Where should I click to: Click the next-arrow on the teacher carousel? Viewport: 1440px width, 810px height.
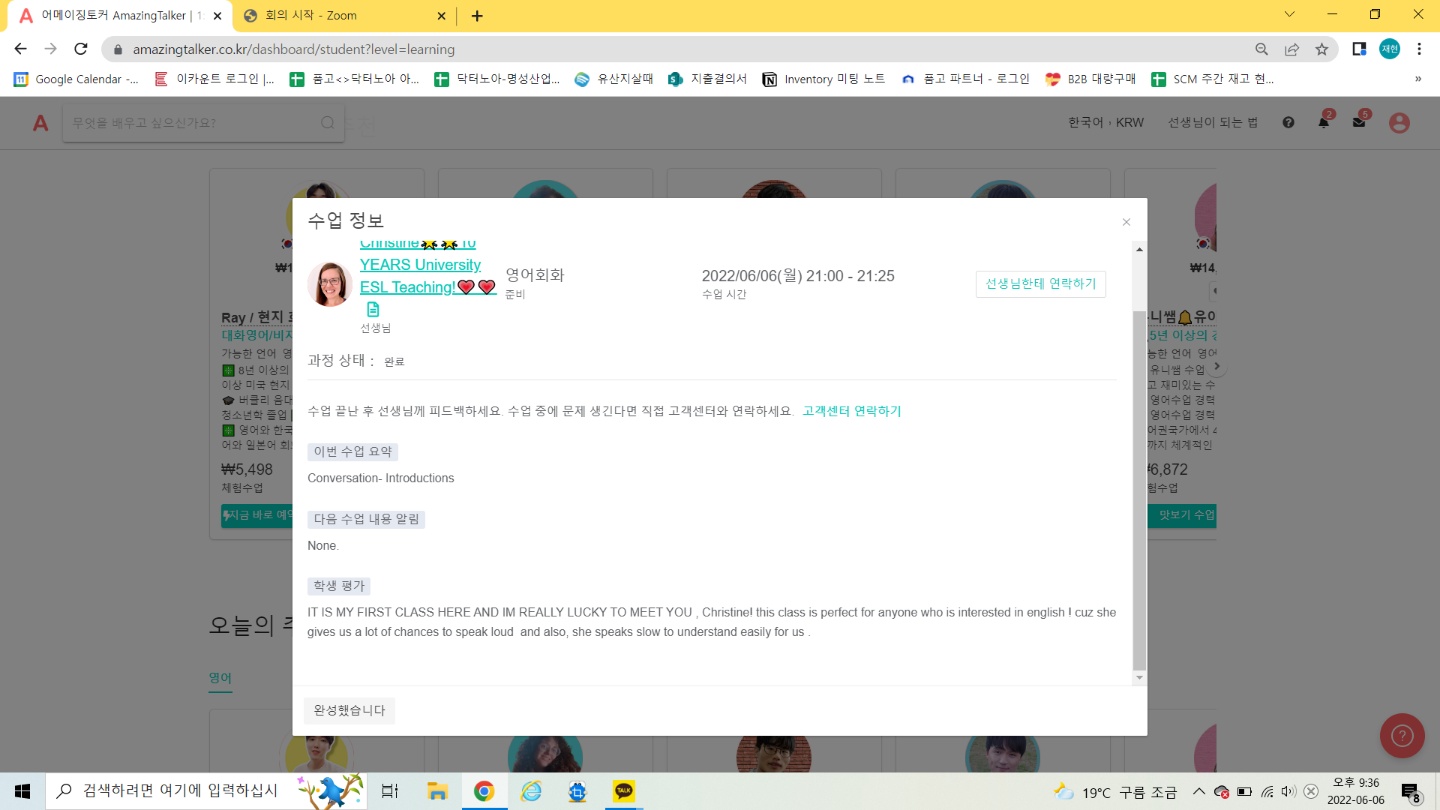pyautogui.click(x=1217, y=367)
